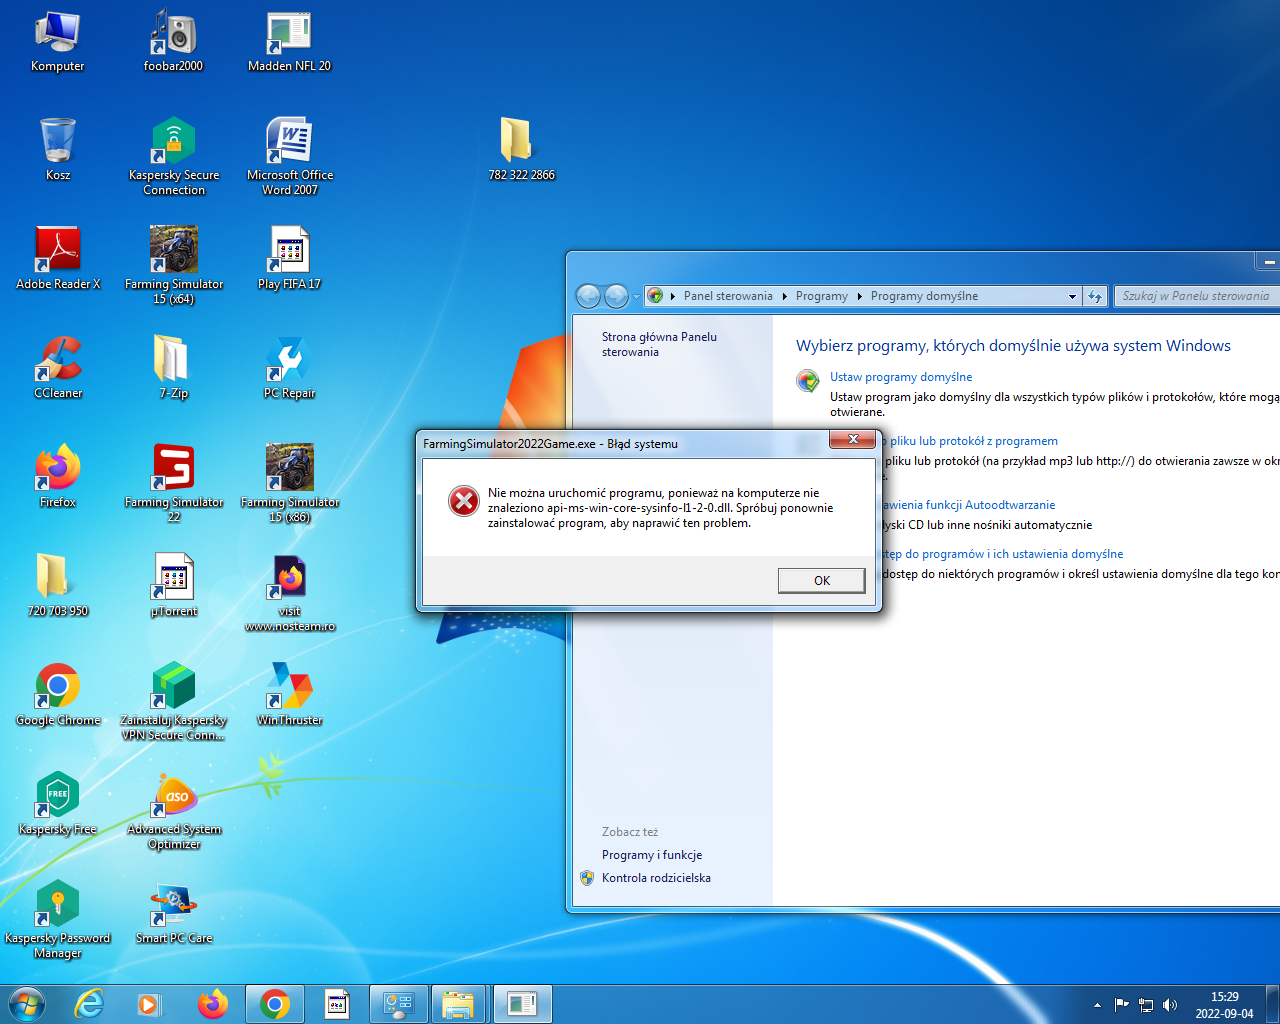Image resolution: width=1280 pixels, height=1024 pixels.
Task: Open the Kosz recycle bin
Action: [x=57, y=150]
